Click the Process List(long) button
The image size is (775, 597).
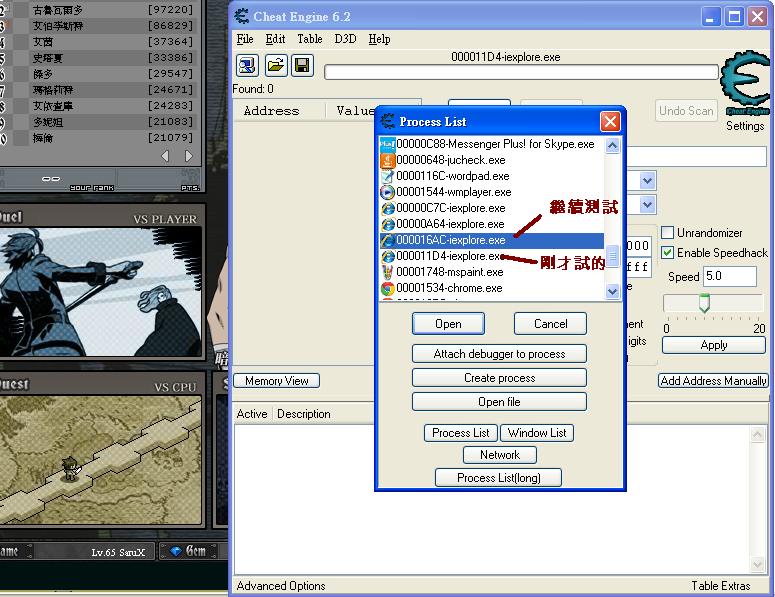click(x=498, y=478)
